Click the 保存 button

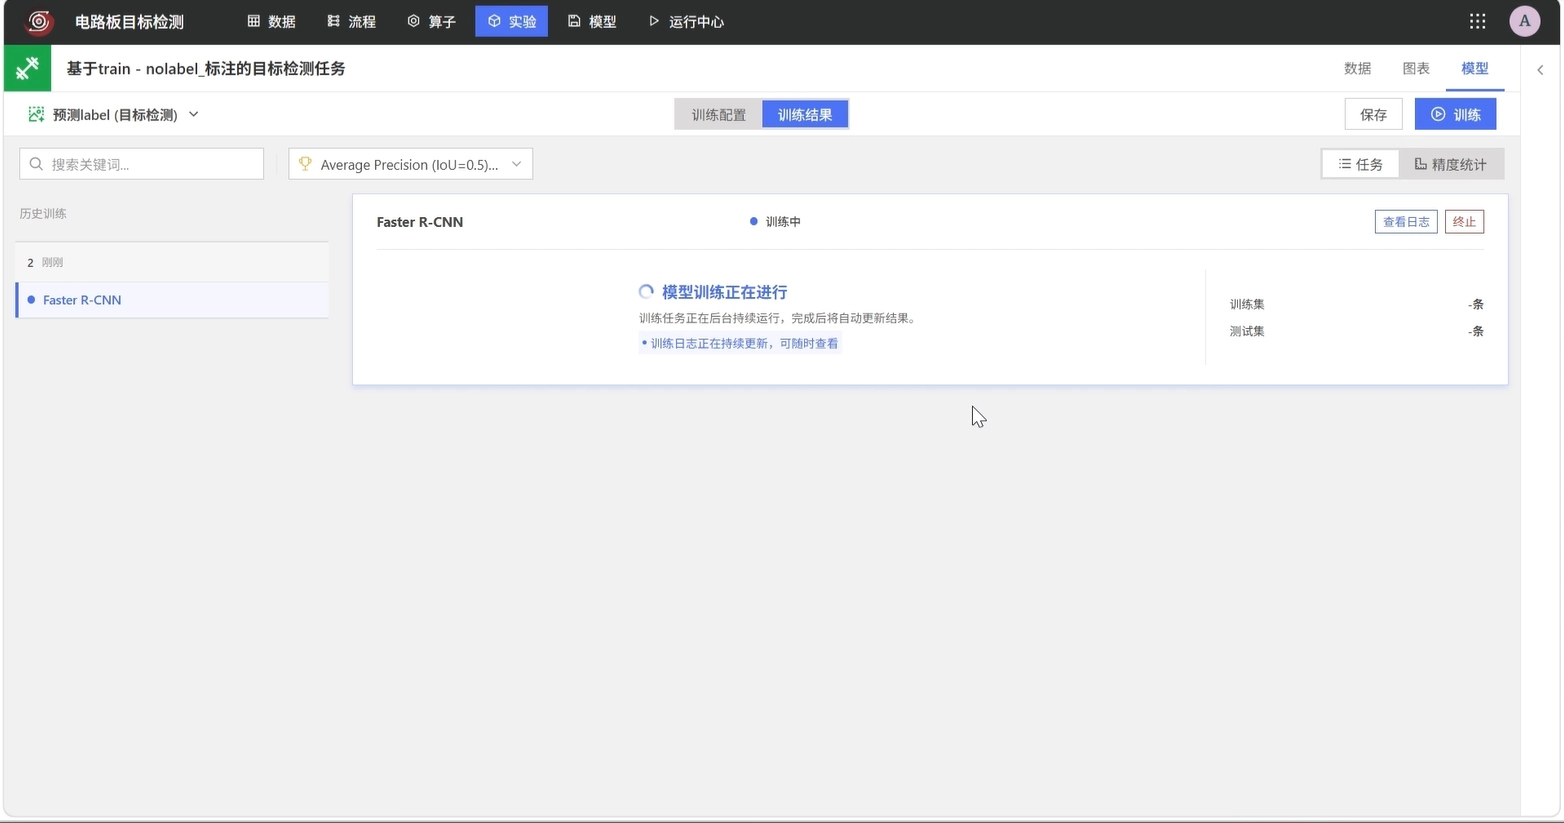(x=1373, y=114)
